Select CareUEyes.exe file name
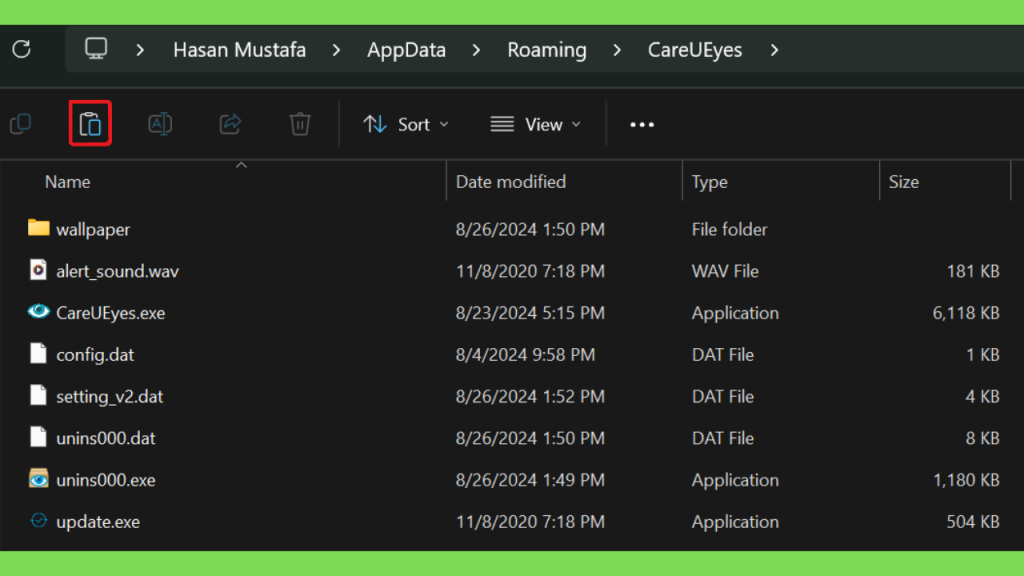This screenshot has height=576, width=1024. coord(110,313)
